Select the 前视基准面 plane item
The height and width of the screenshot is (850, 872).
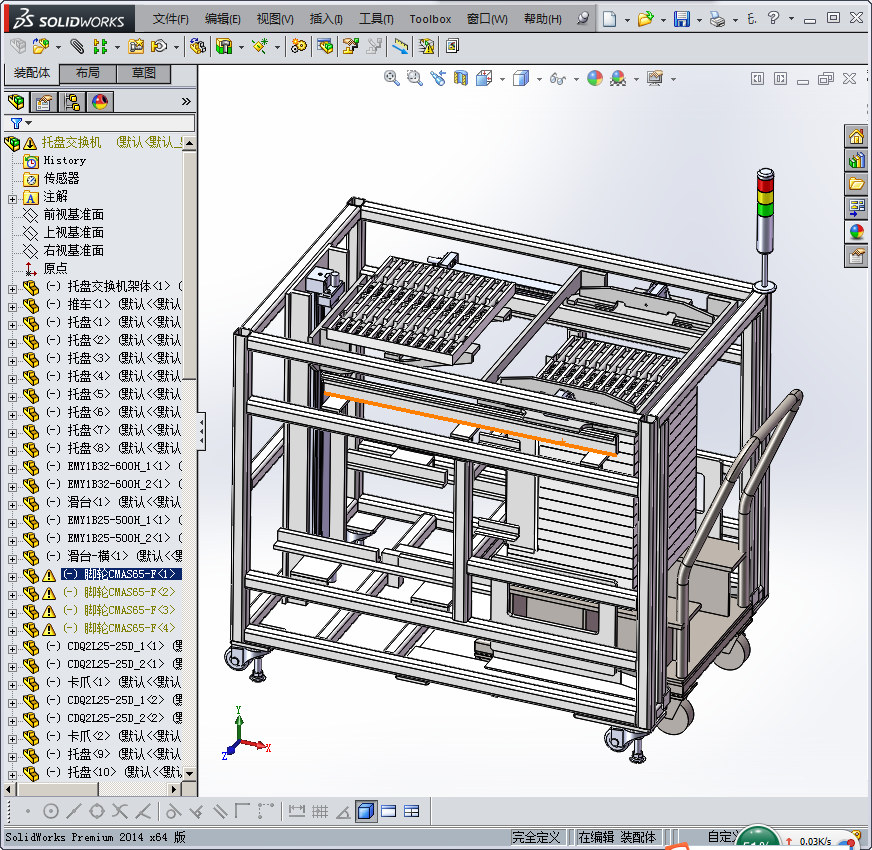pos(73,215)
